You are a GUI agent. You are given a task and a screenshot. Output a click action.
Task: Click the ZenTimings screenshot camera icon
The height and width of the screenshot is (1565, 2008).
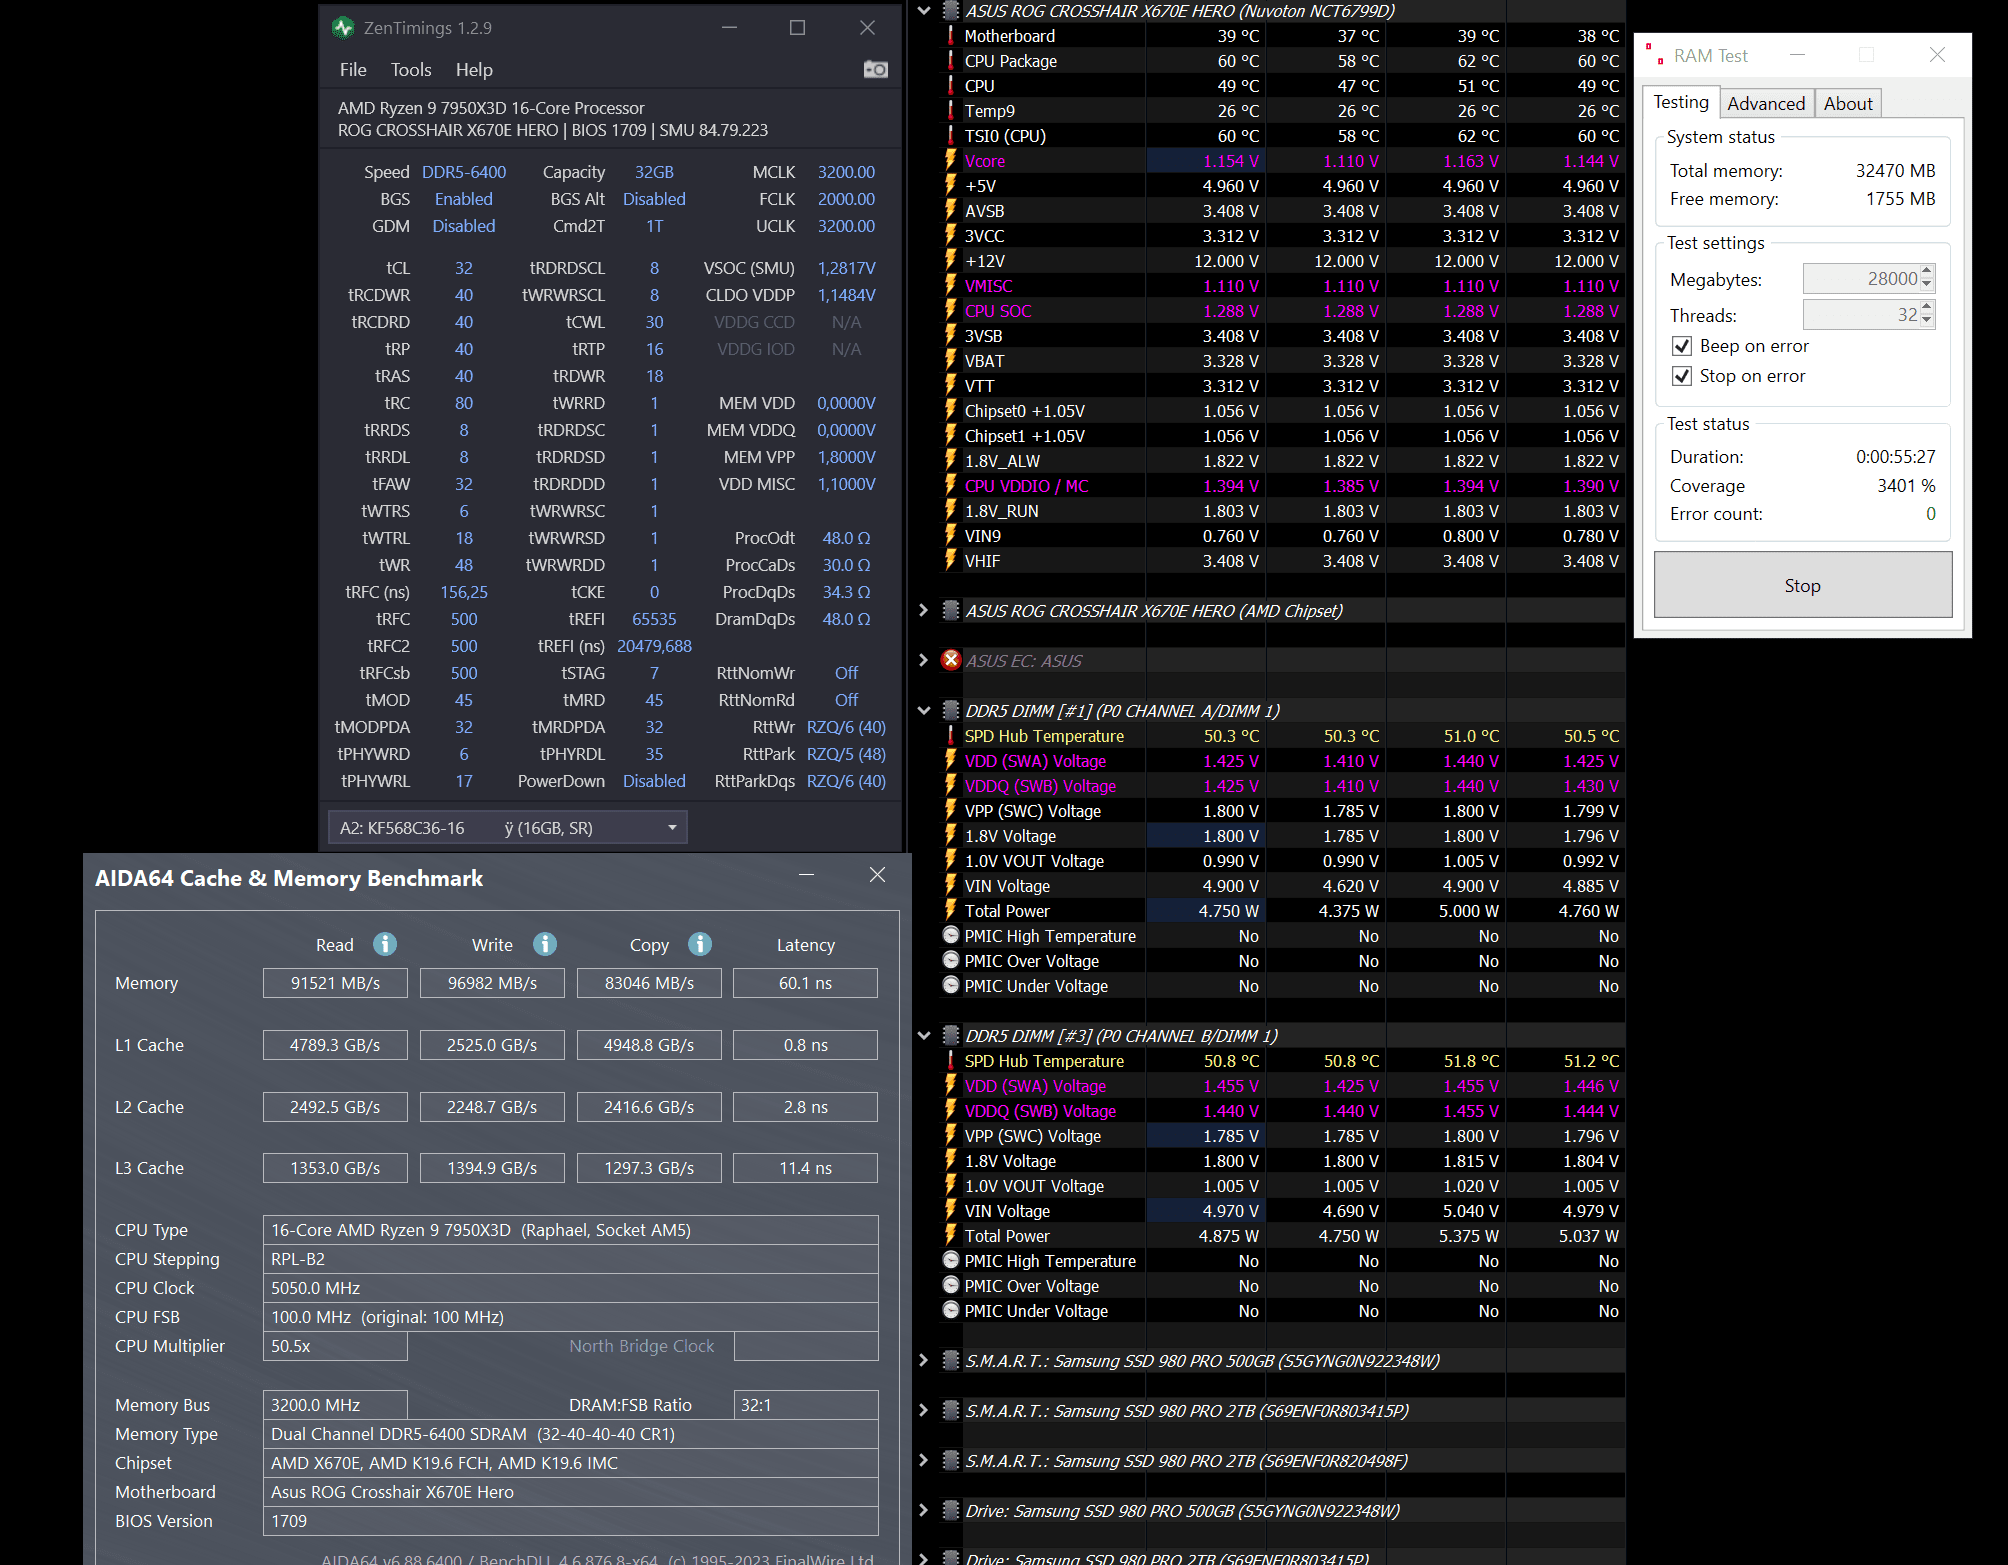[875, 69]
